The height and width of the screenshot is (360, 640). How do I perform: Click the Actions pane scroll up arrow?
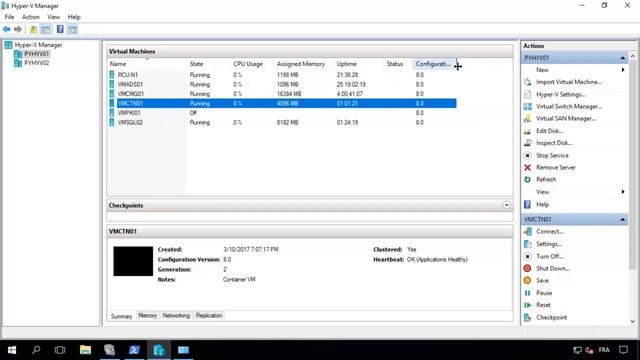click(x=633, y=57)
